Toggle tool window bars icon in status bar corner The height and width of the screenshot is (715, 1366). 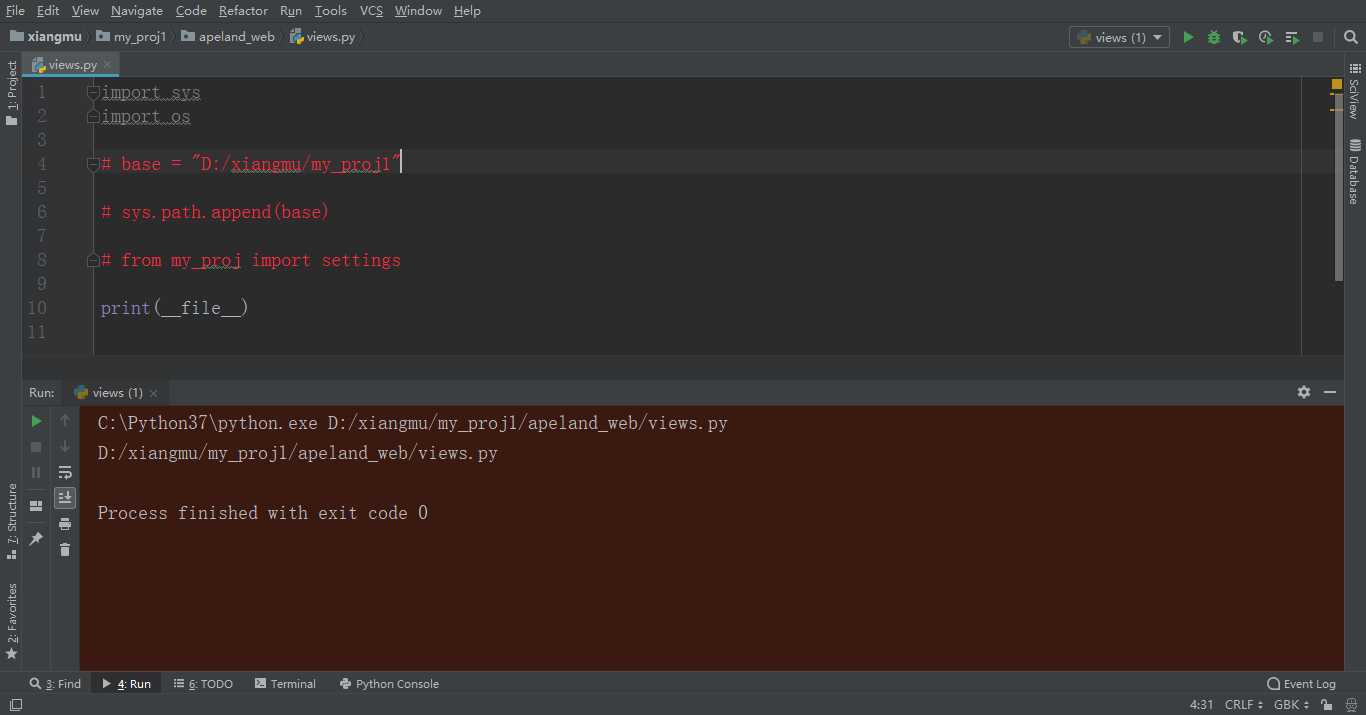coord(15,705)
